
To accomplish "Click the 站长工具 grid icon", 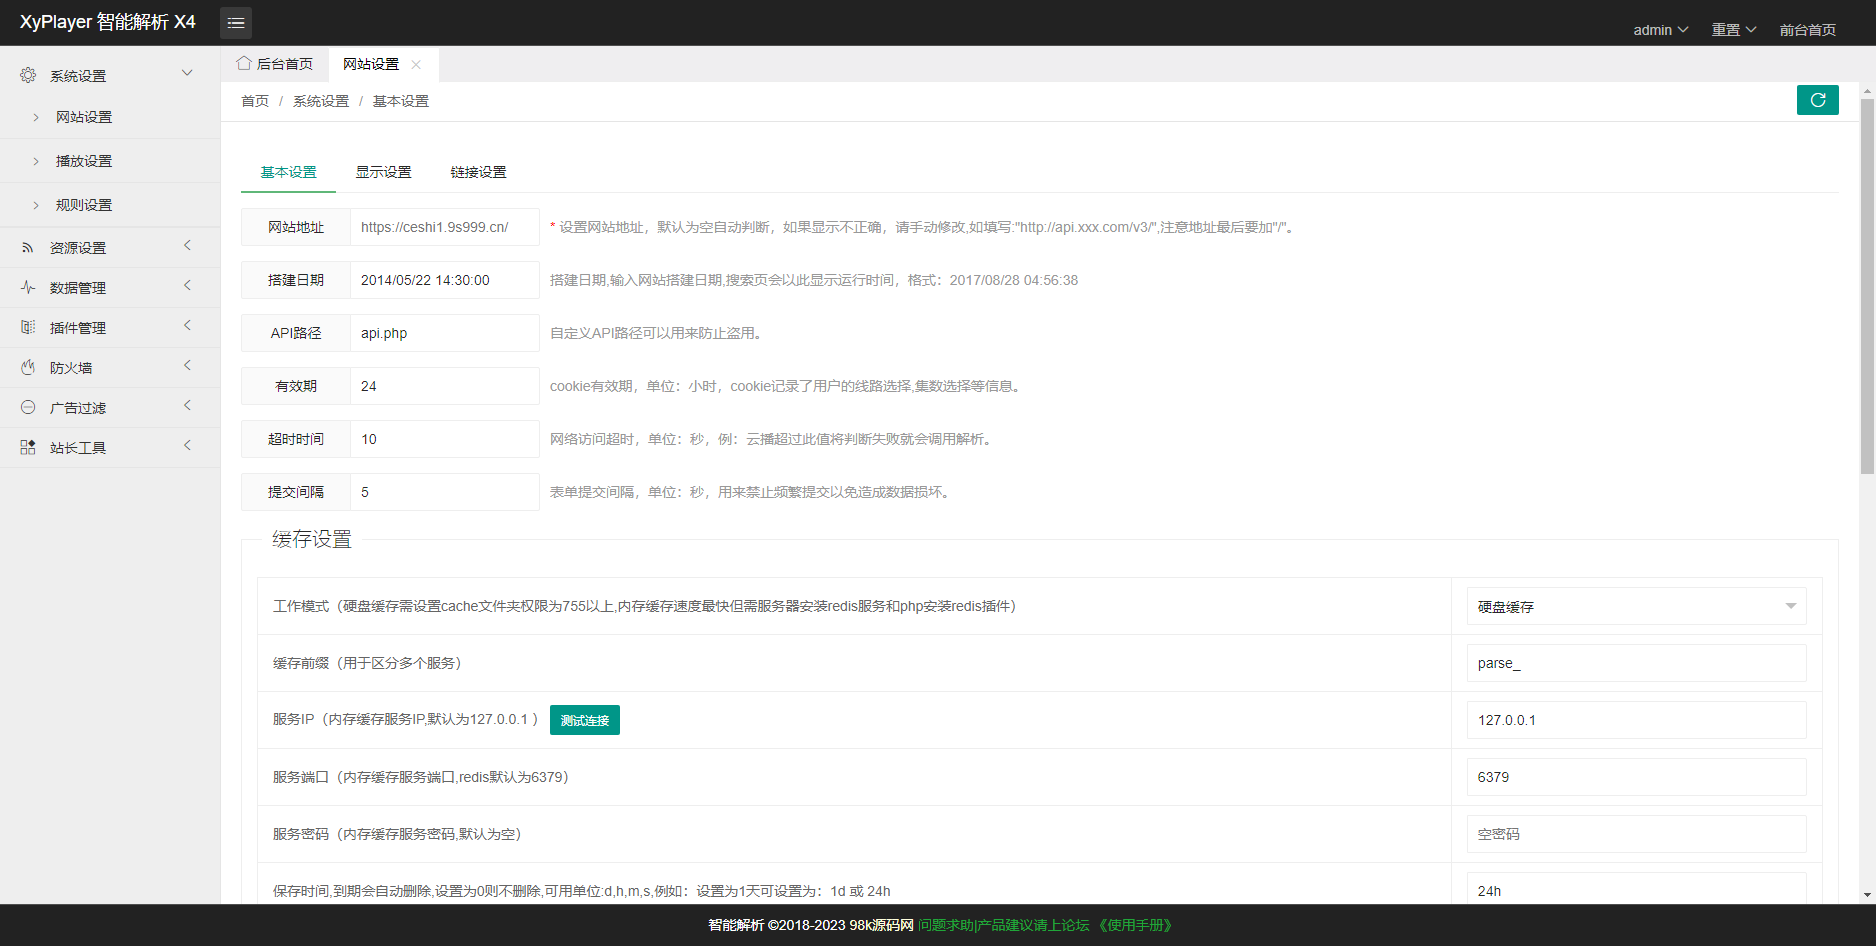I will [x=28, y=447].
